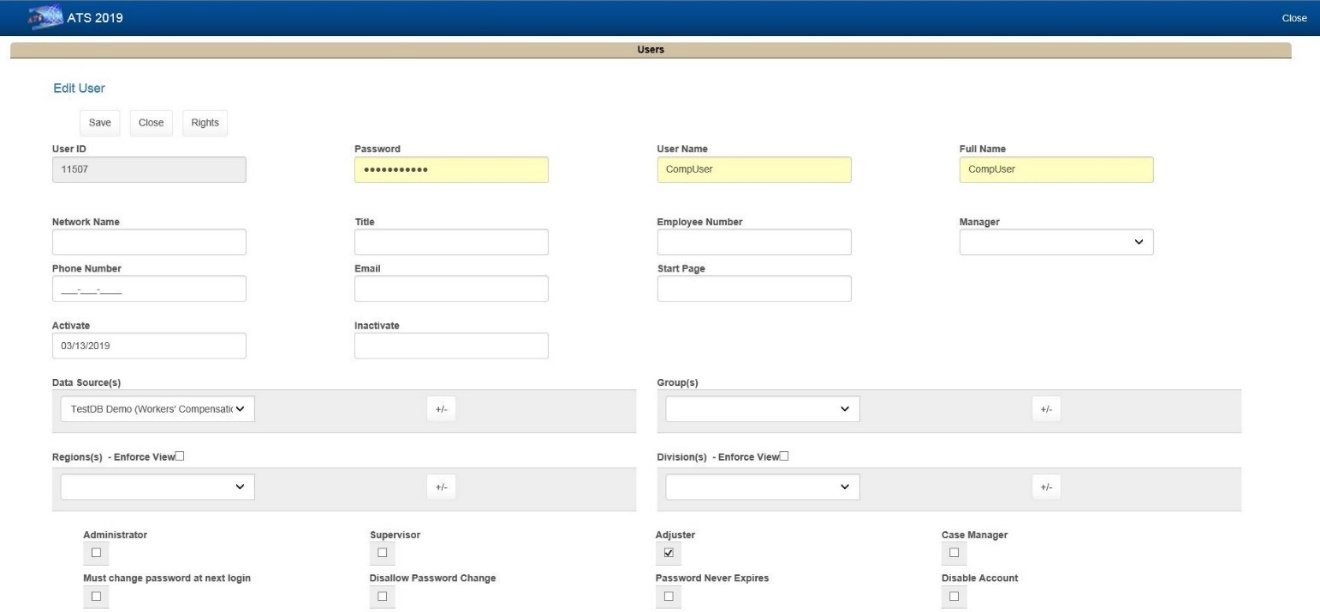Click into the Email input field
The image size is (1320, 612).
[451, 288]
